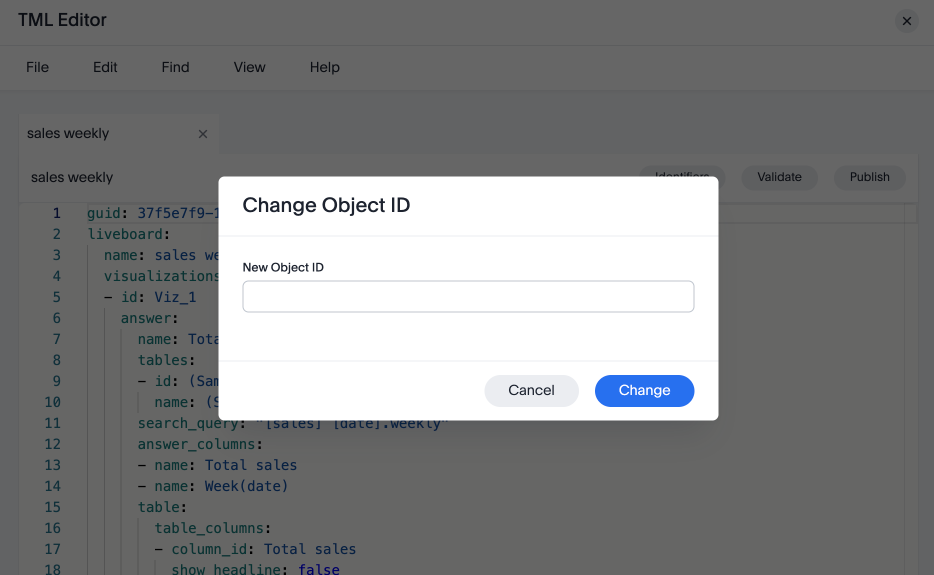Close the sales weekly tab
934x575 pixels.
pyautogui.click(x=203, y=134)
